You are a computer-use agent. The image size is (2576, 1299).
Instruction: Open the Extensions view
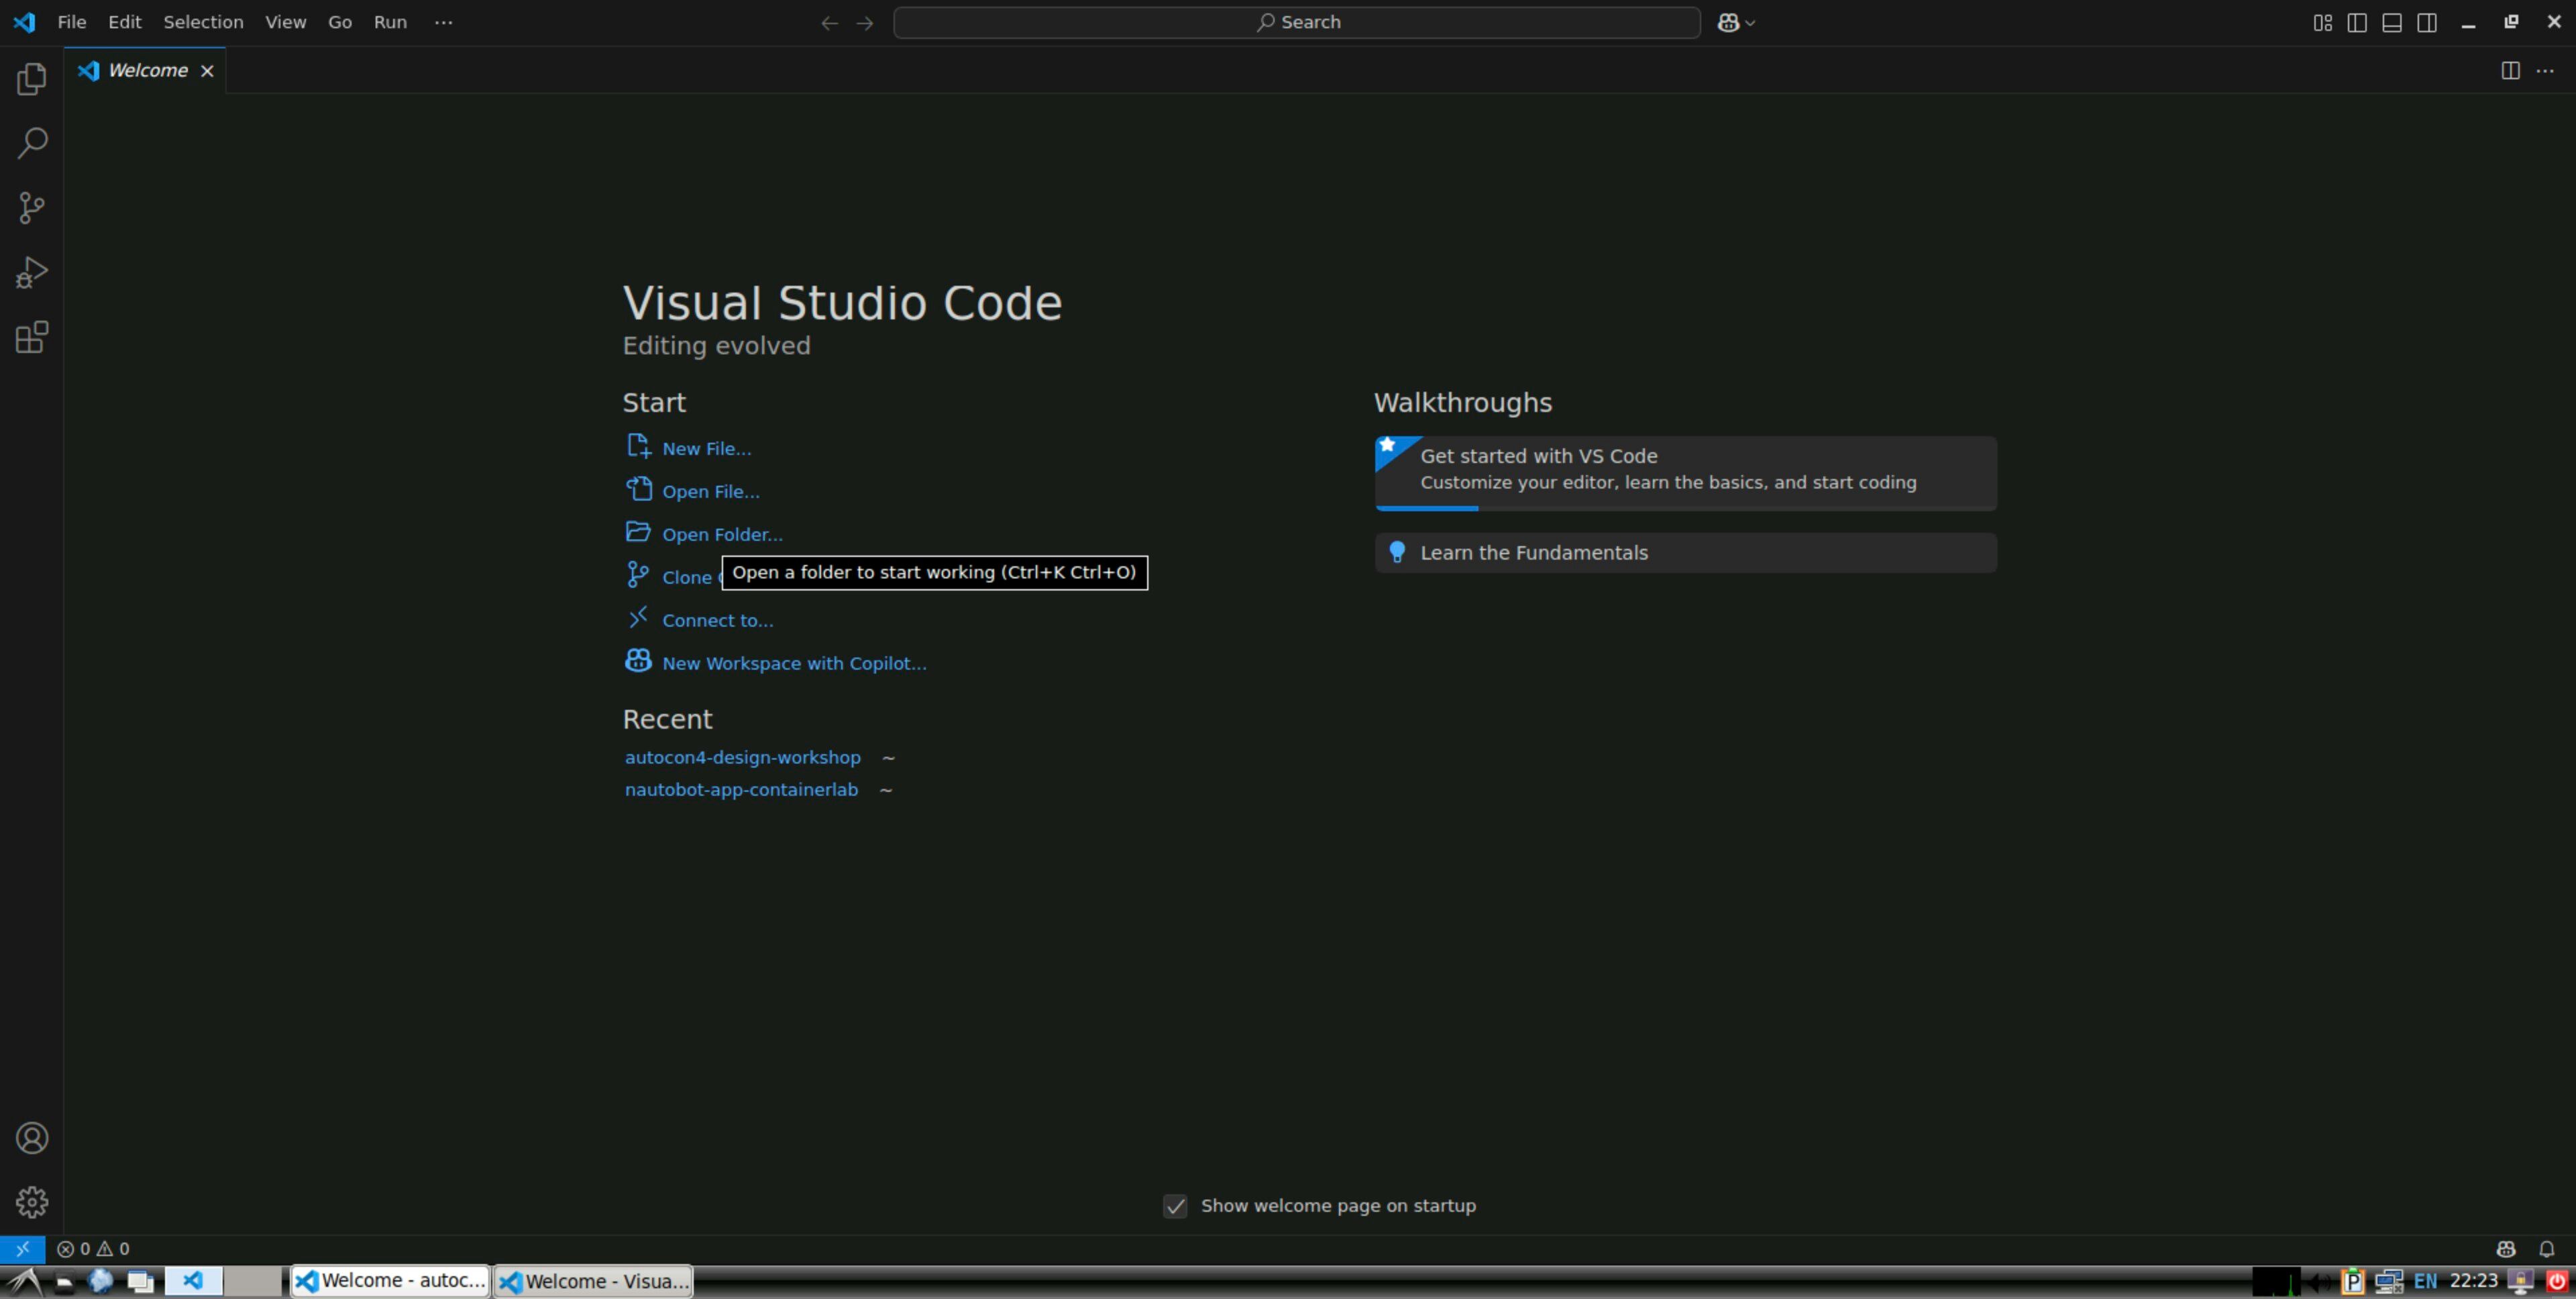tap(32, 337)
